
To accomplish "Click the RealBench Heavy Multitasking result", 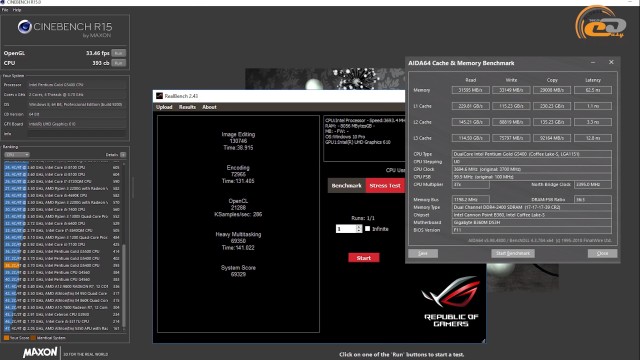I will 238,241.
